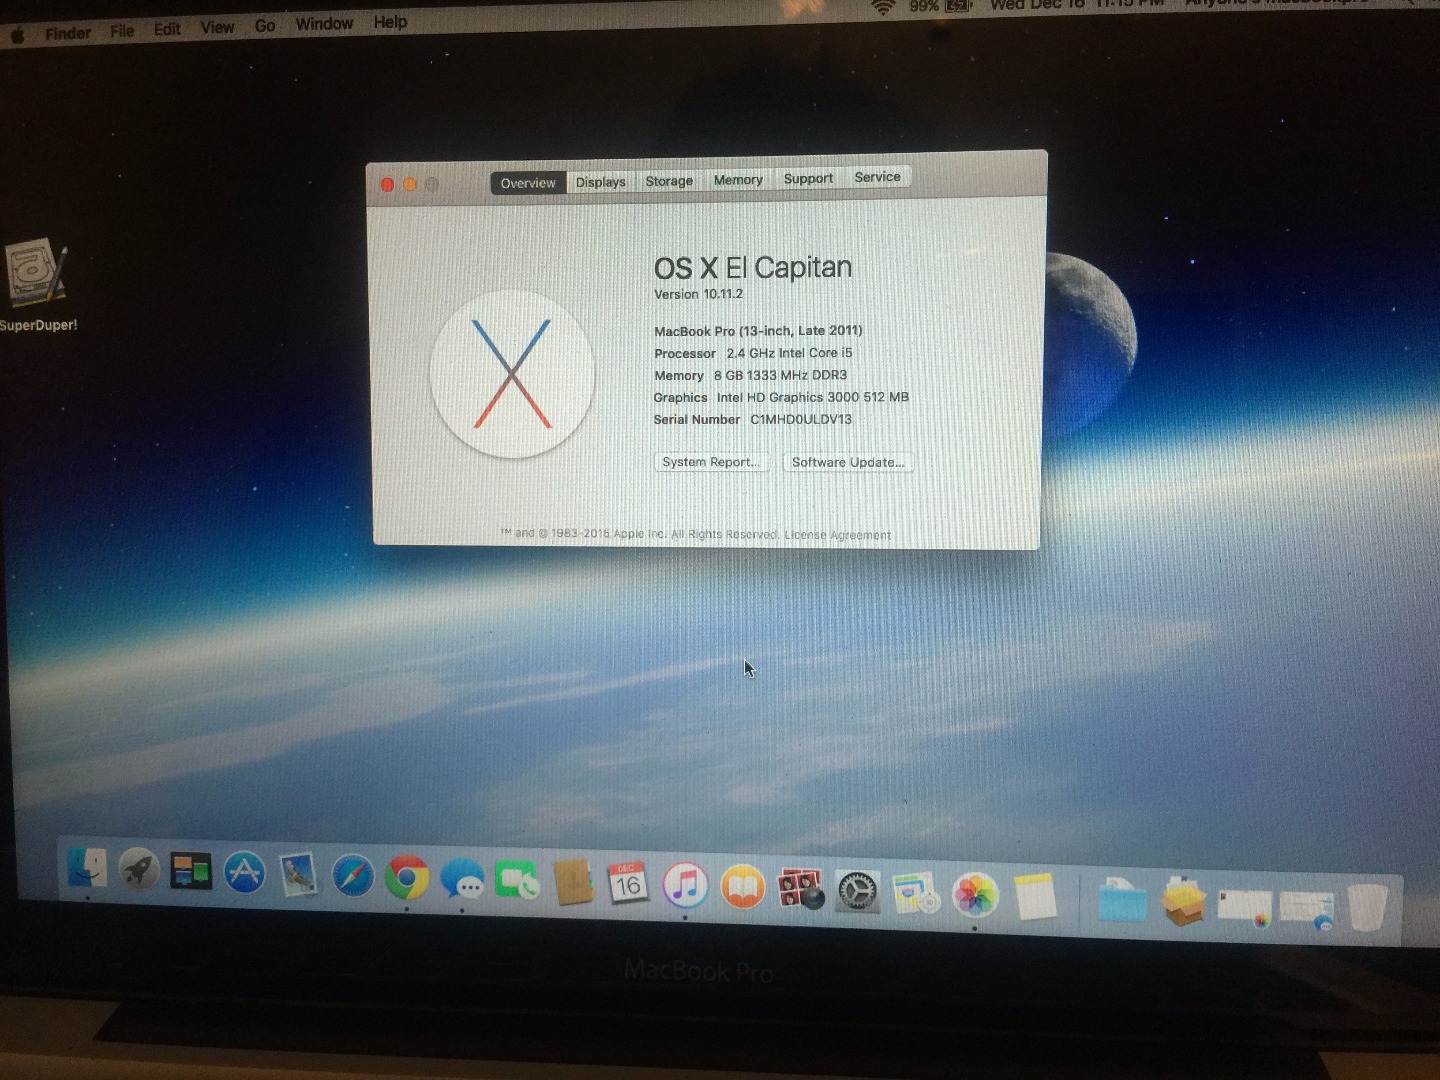Image resolution: width=1440 pixels, height=1080 pixels.
Task: Click the Software Update... button
Action: (848, 462)
